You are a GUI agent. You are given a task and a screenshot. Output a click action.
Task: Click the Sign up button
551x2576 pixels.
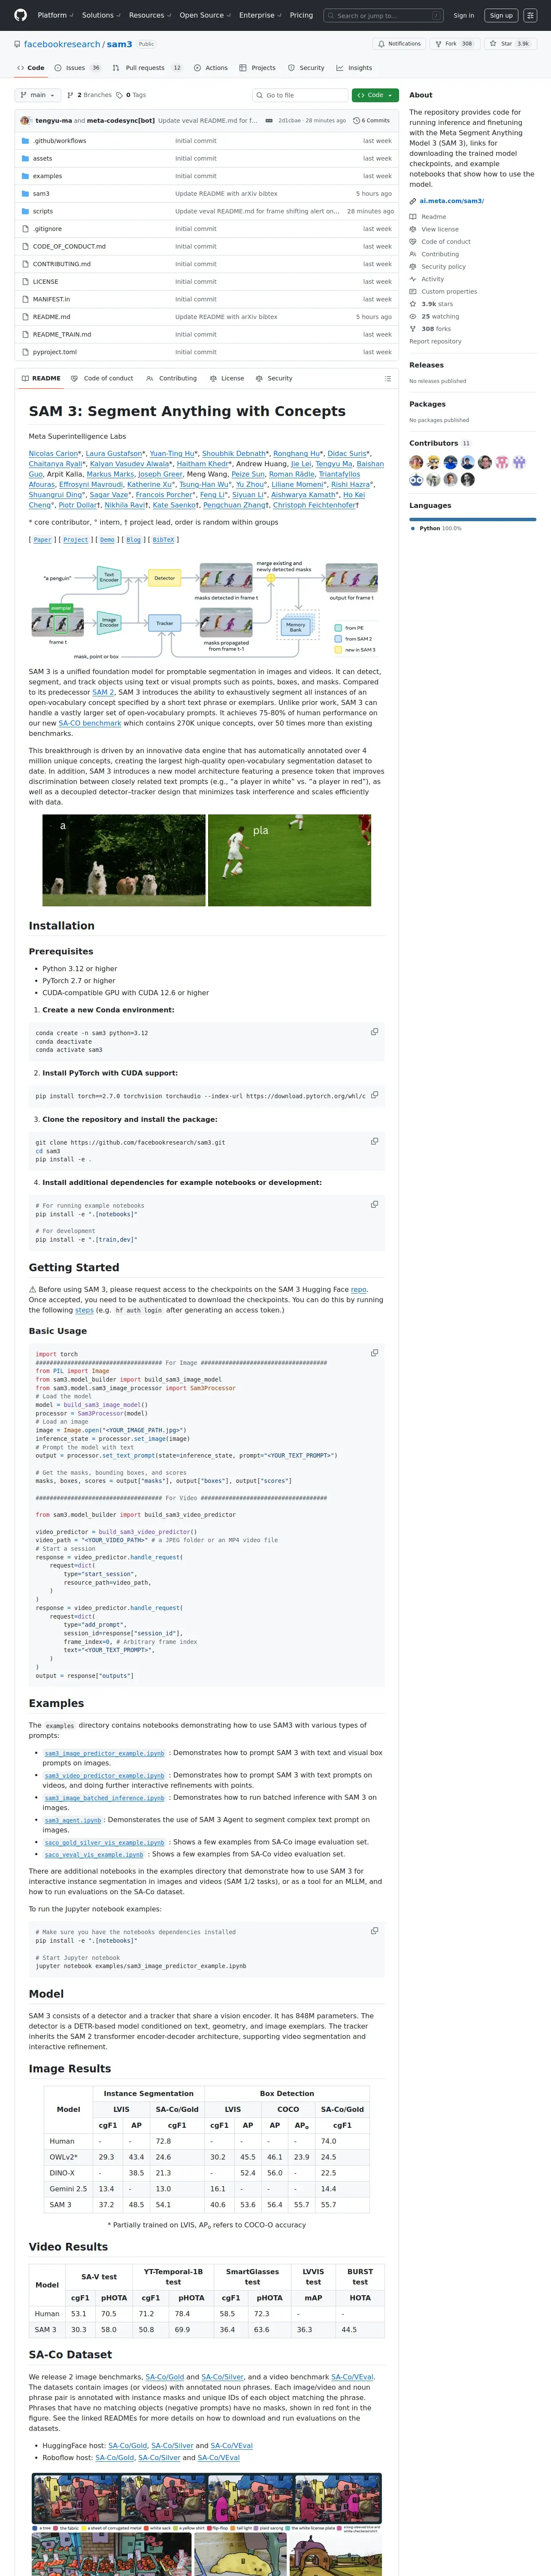501,15
